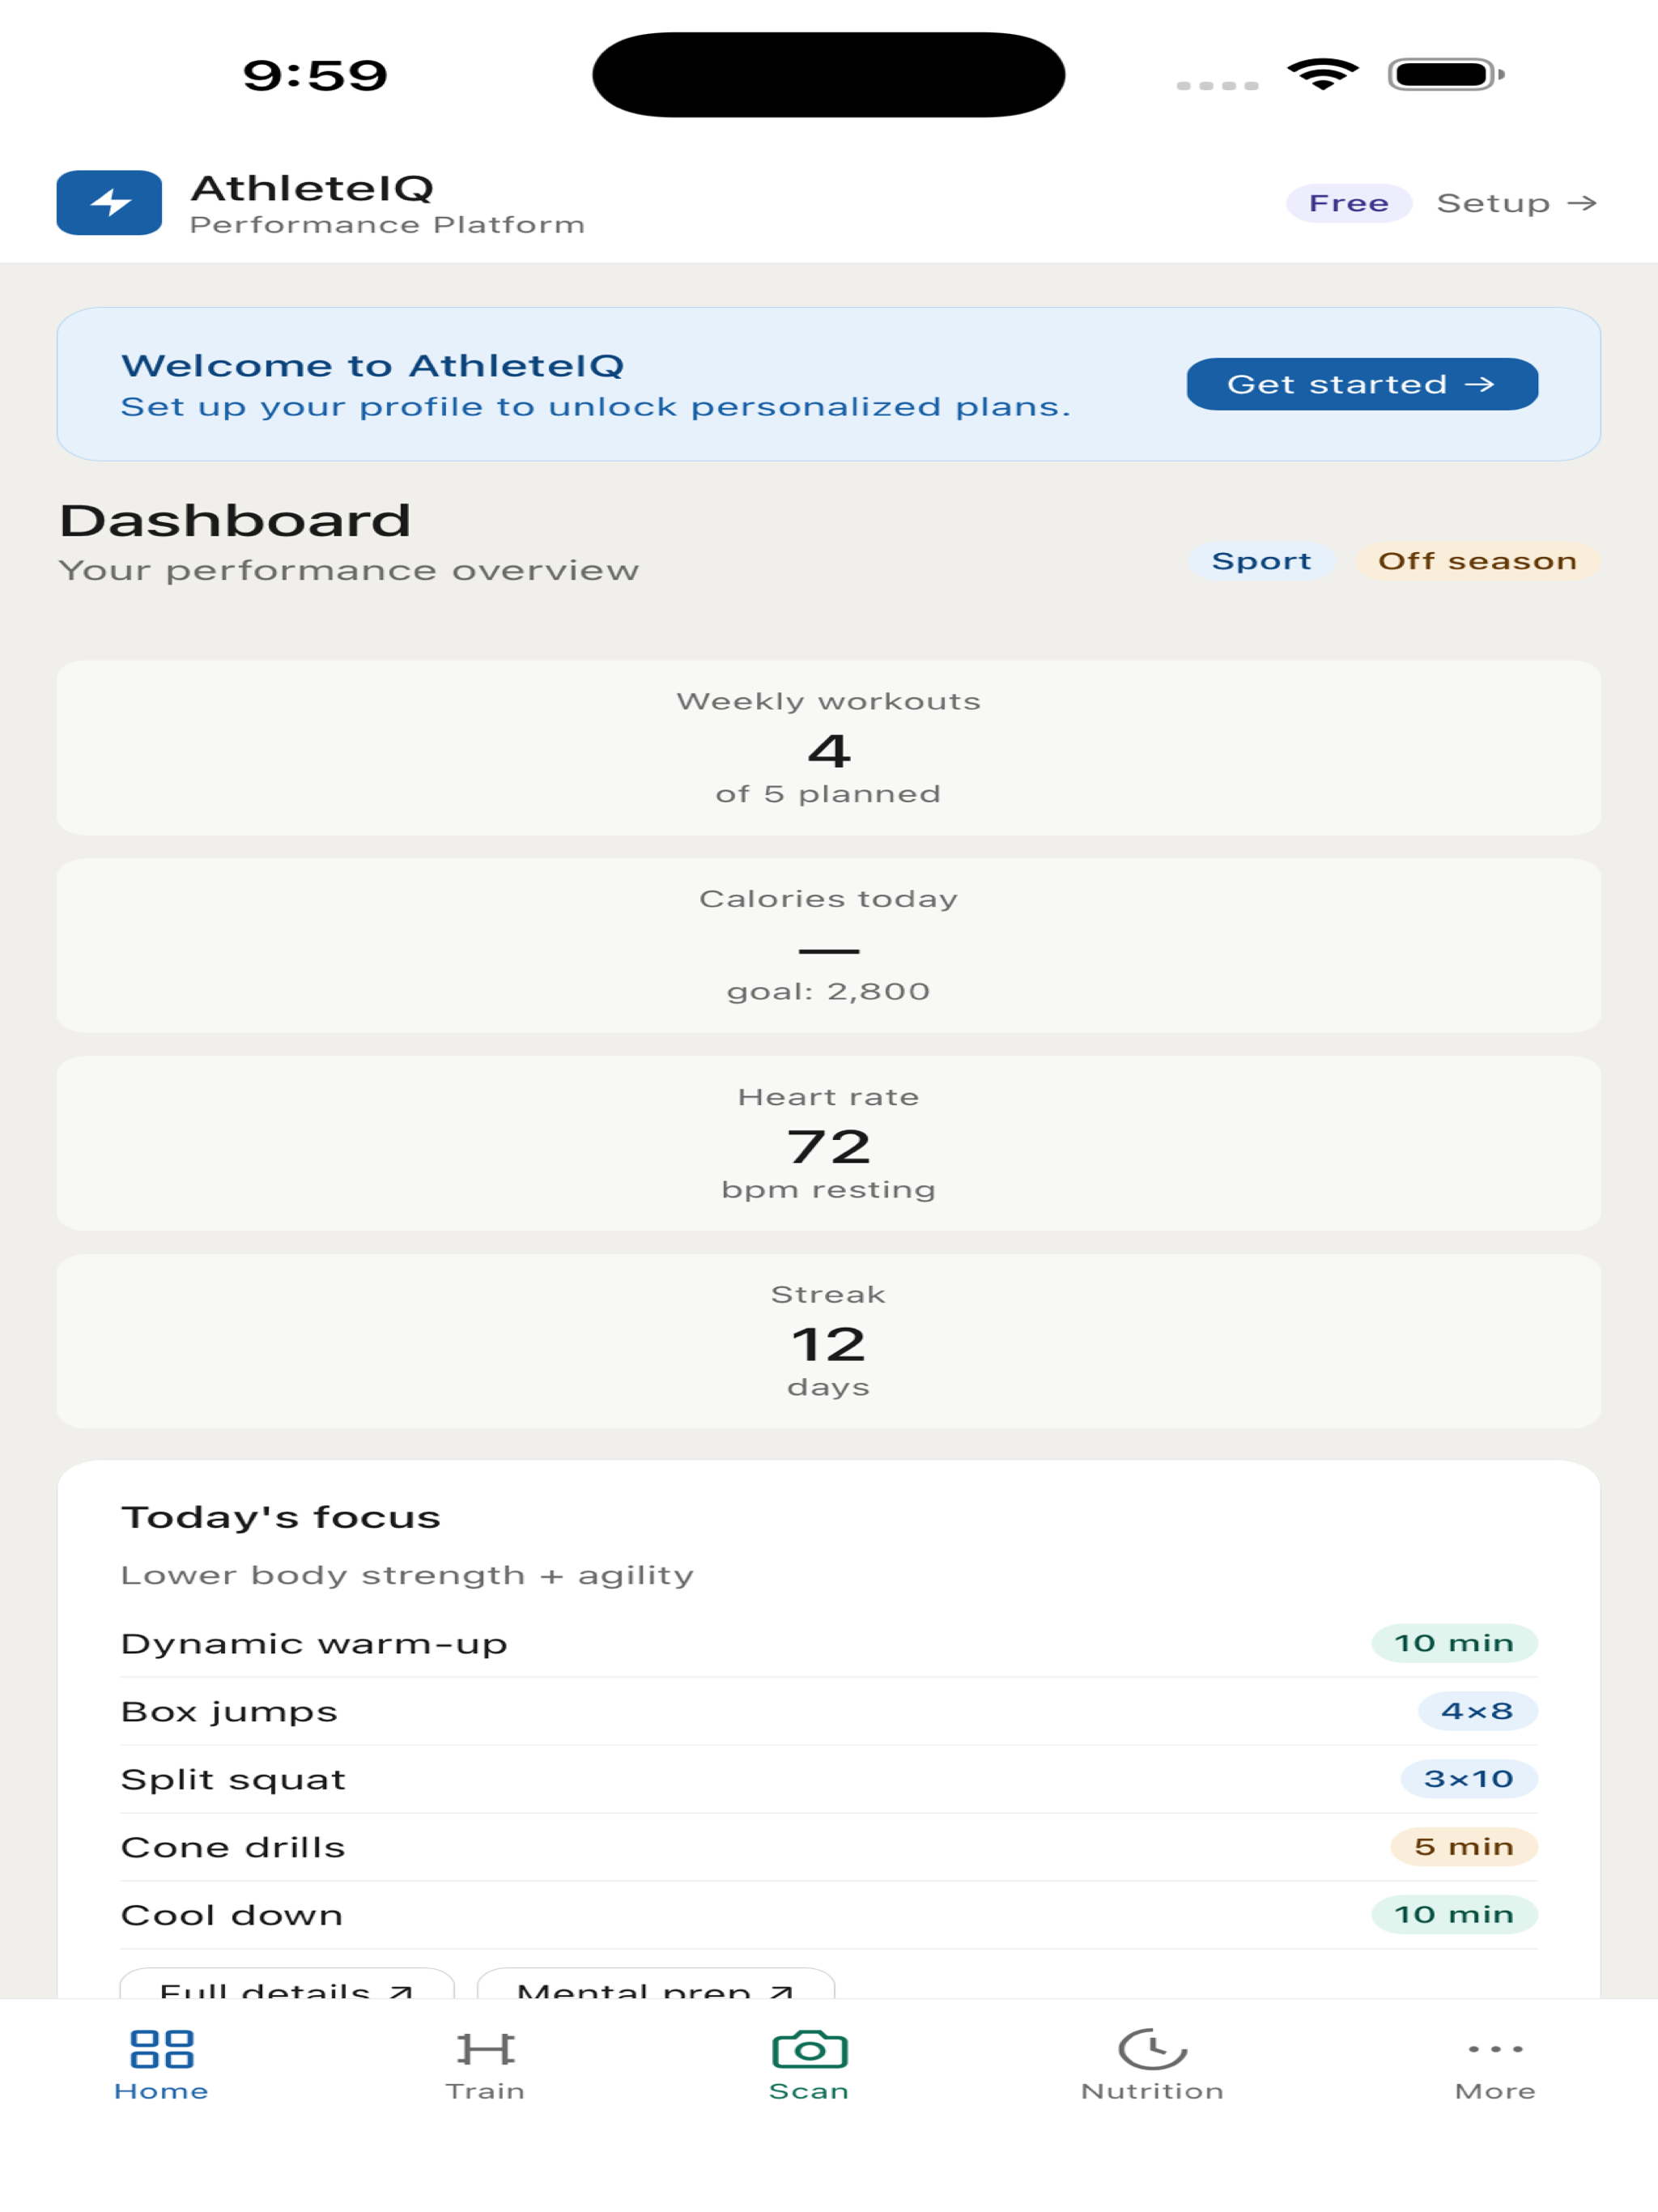Tap the AthleteIQ lightning bolt logo
1658x2212 pixels.
[109, 203]
